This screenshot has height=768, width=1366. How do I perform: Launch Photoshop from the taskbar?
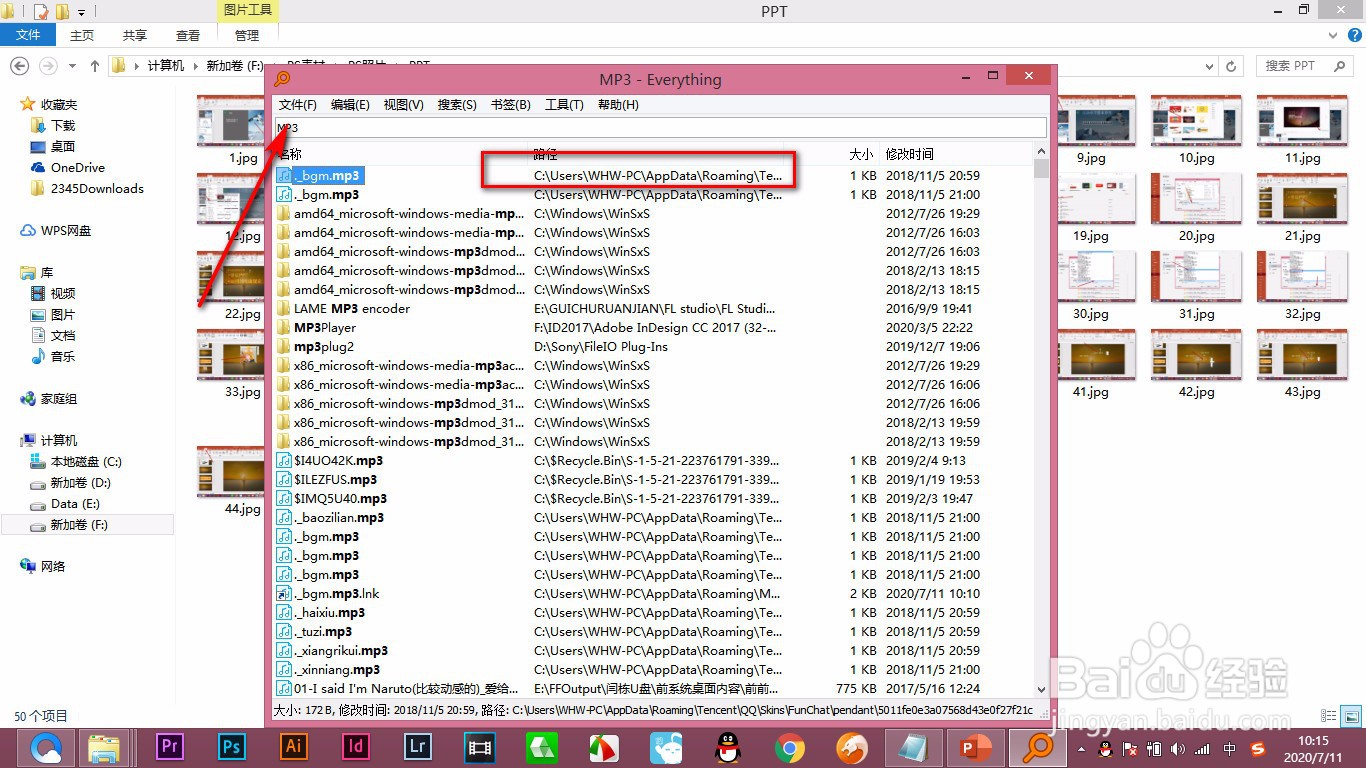[232, 747]
